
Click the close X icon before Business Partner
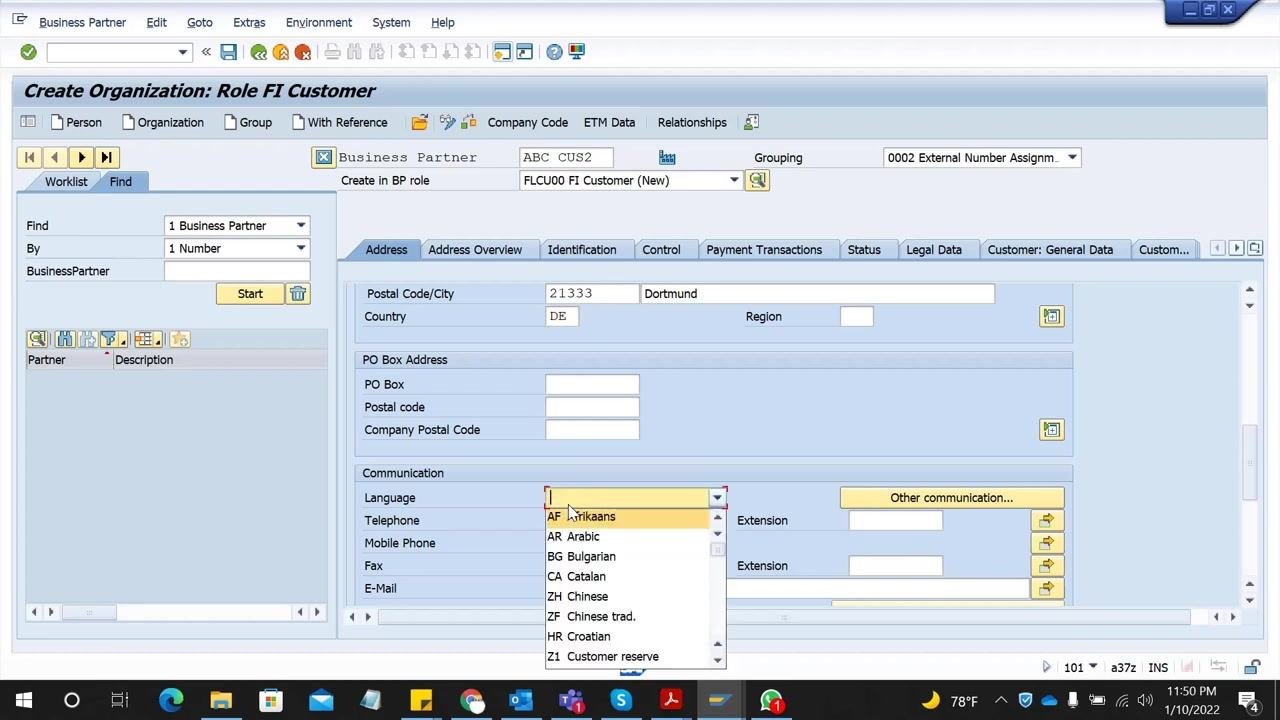click(323, 157)
